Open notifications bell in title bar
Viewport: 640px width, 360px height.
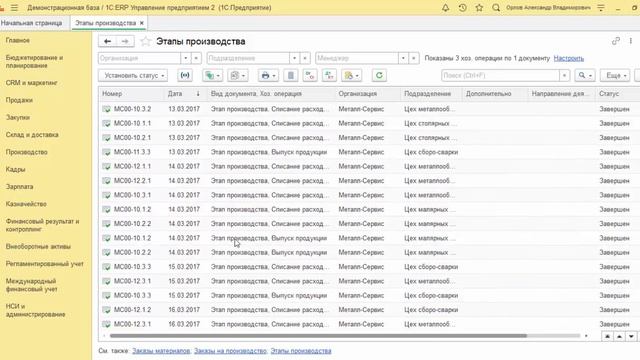(x=445, y=8)
